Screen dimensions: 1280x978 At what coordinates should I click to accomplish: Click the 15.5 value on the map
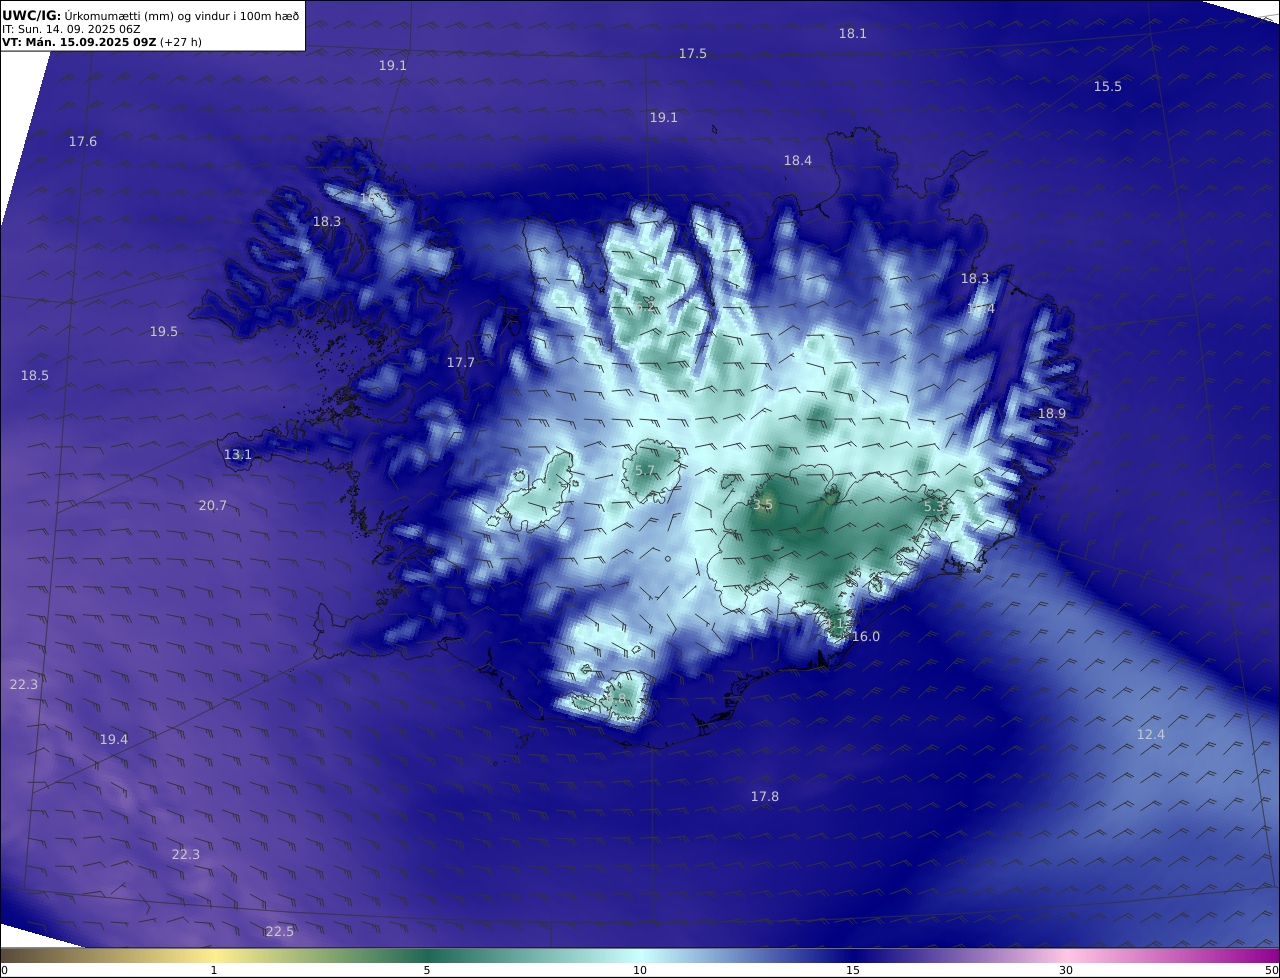tap(1107, 86)
